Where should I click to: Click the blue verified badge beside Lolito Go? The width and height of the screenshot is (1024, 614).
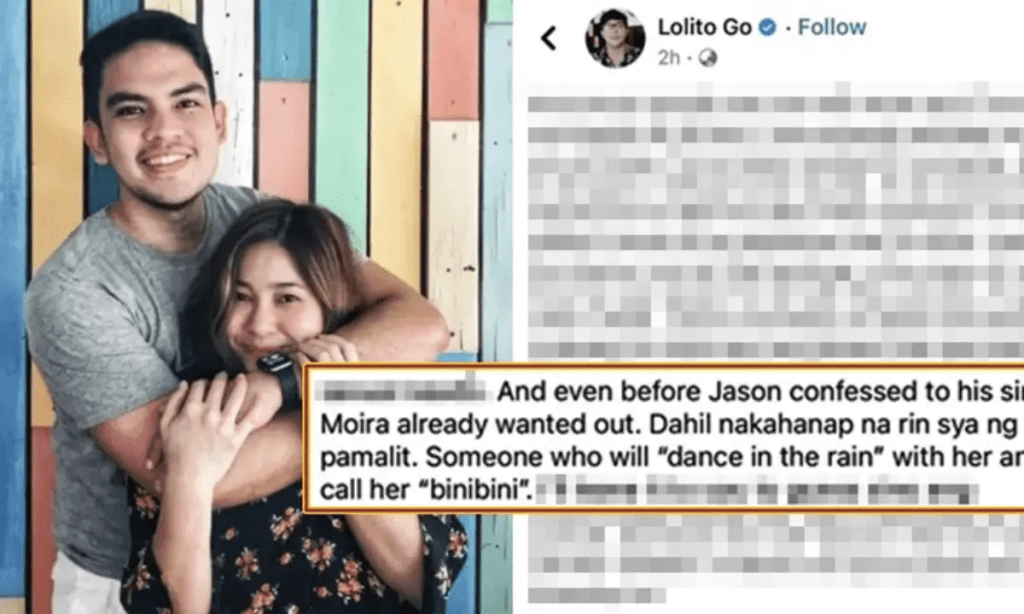point(768,27)
